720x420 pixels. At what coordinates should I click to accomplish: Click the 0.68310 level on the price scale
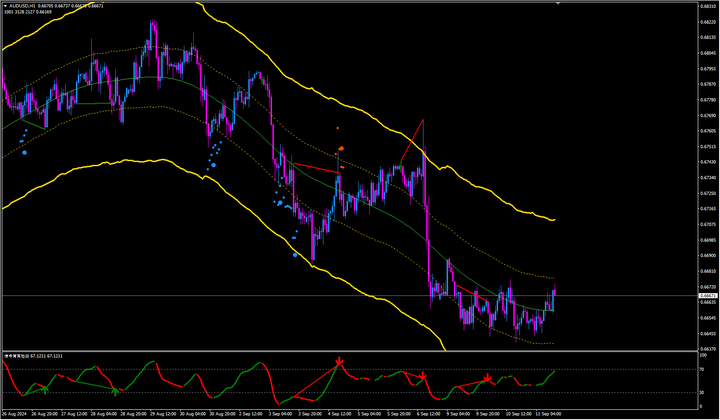point(708,6)
